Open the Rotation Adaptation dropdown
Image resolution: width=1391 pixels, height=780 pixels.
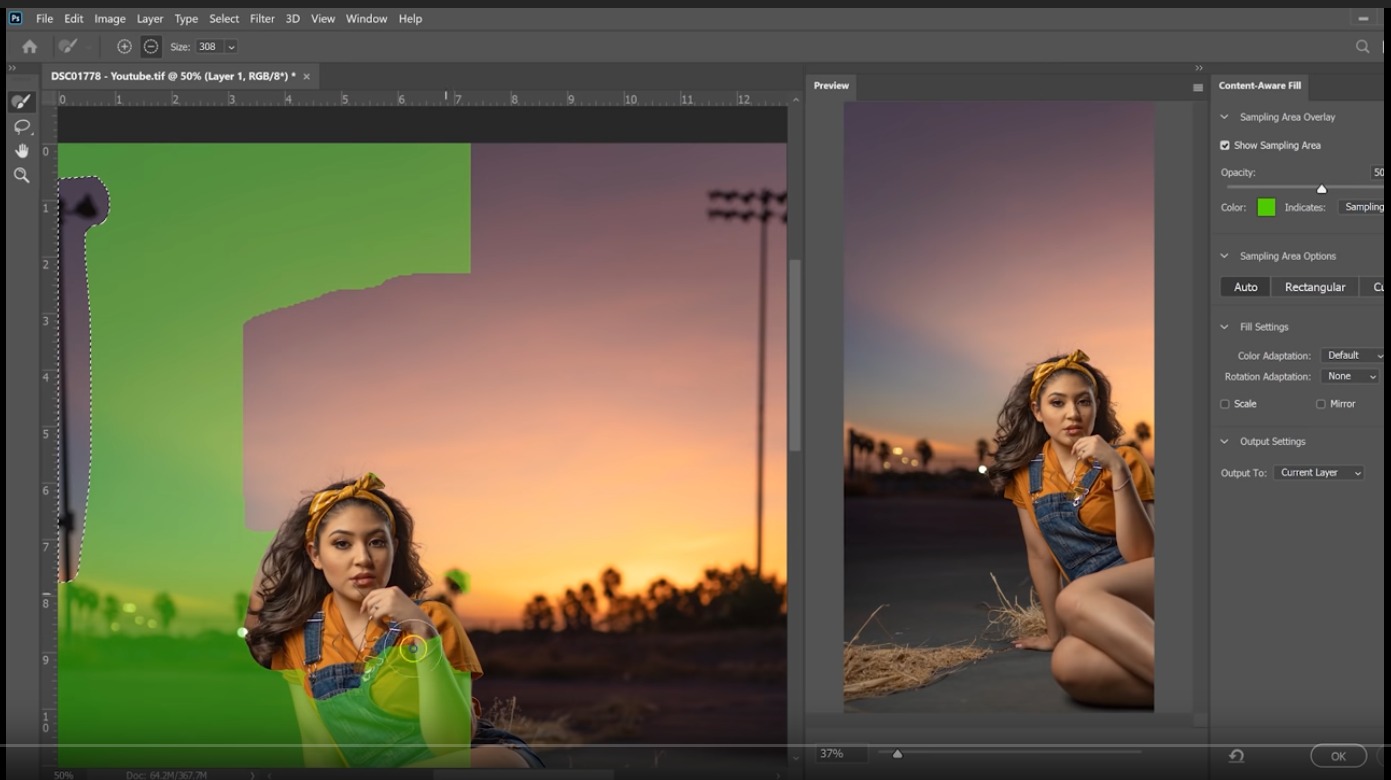pos(1351,377)
